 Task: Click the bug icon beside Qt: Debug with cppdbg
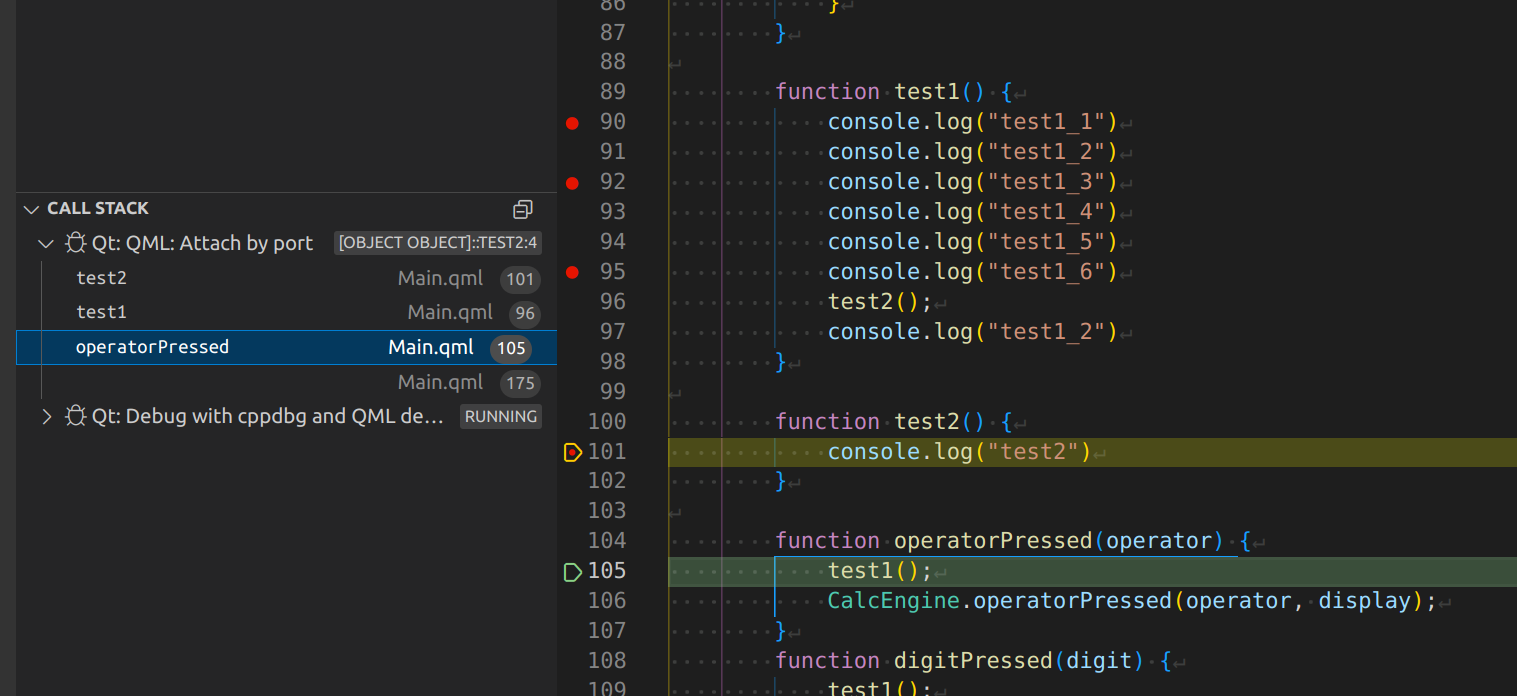[75, 415]
